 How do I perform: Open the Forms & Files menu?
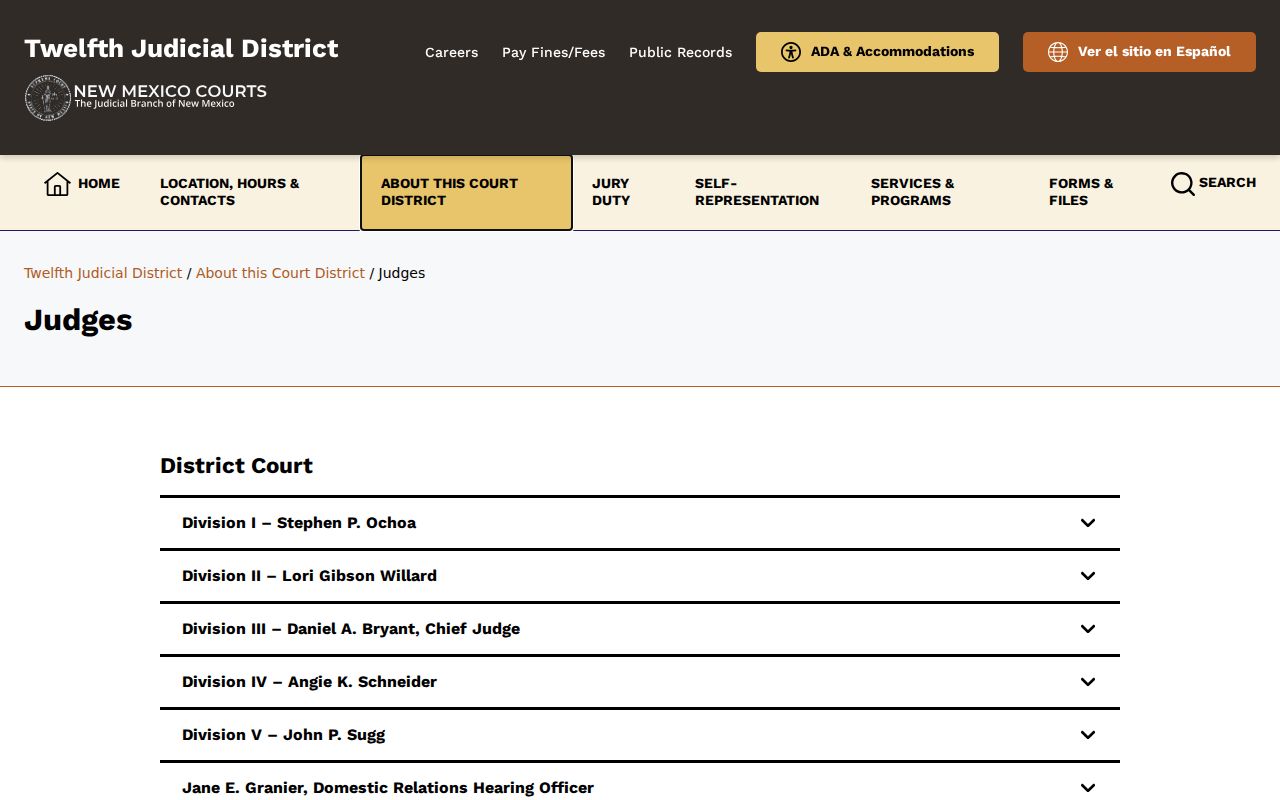pyautogui.click(x=1081, y=192)
